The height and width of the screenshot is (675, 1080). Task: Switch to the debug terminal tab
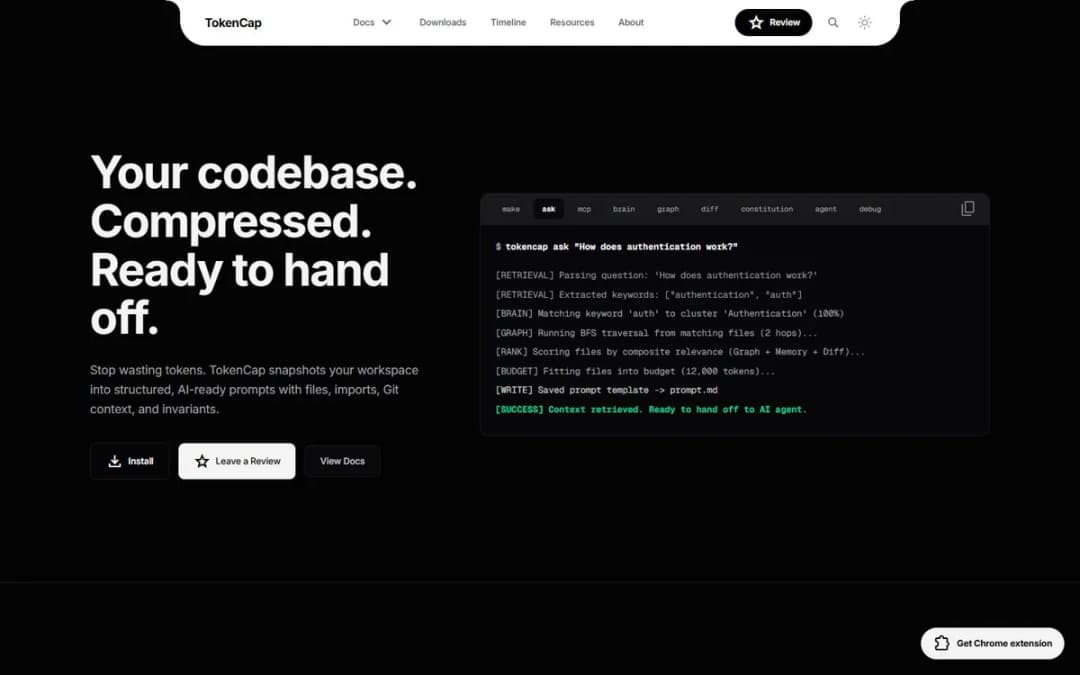(870, 209)
